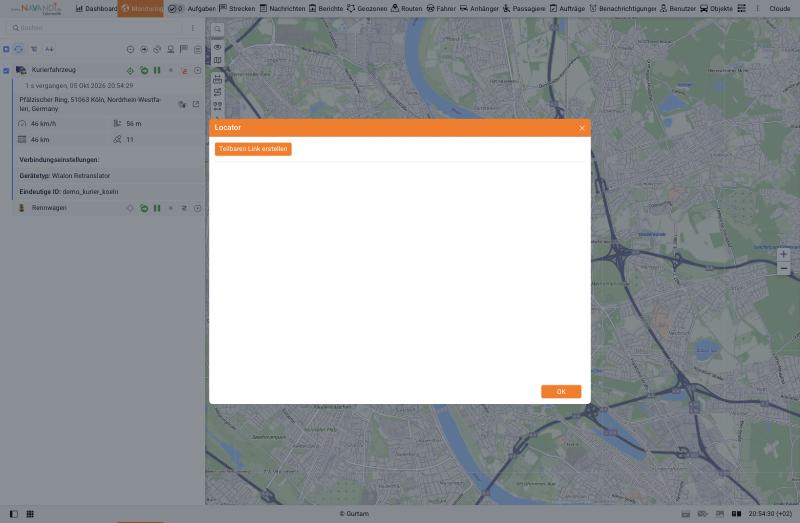This screenshot has width=800, height=523.
Task: Click the 'Pfälzischer Ring, 51063 Köln' address text
Action: coord(90,104)
